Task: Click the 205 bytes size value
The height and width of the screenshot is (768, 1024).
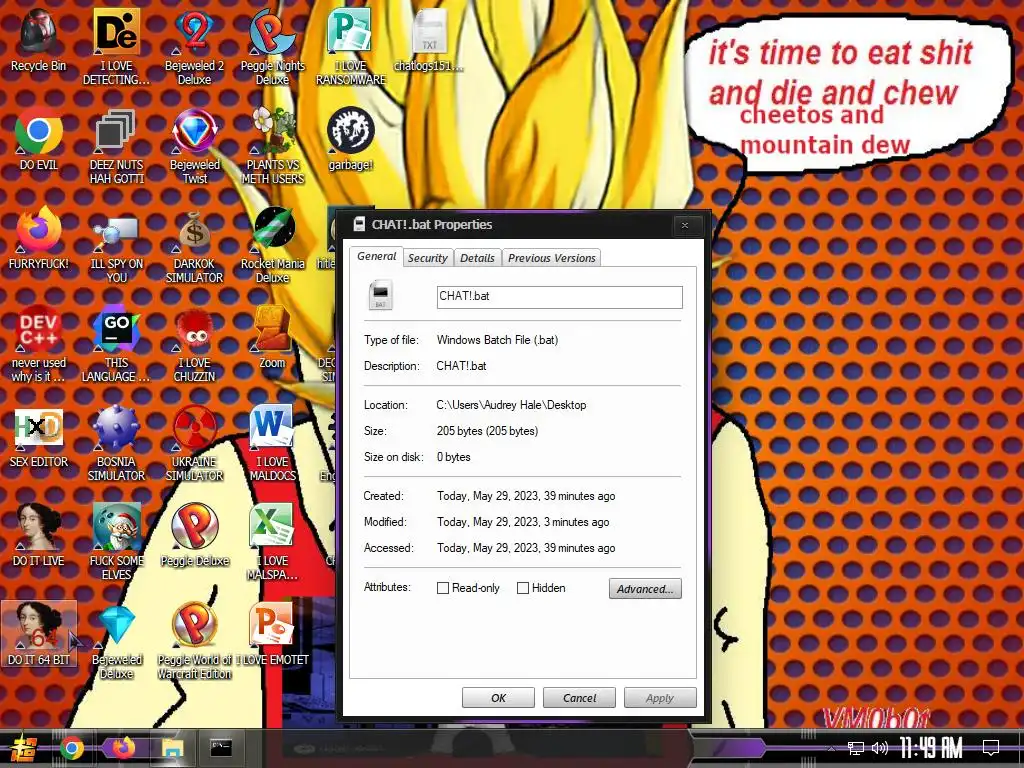Action: (487, 431)
